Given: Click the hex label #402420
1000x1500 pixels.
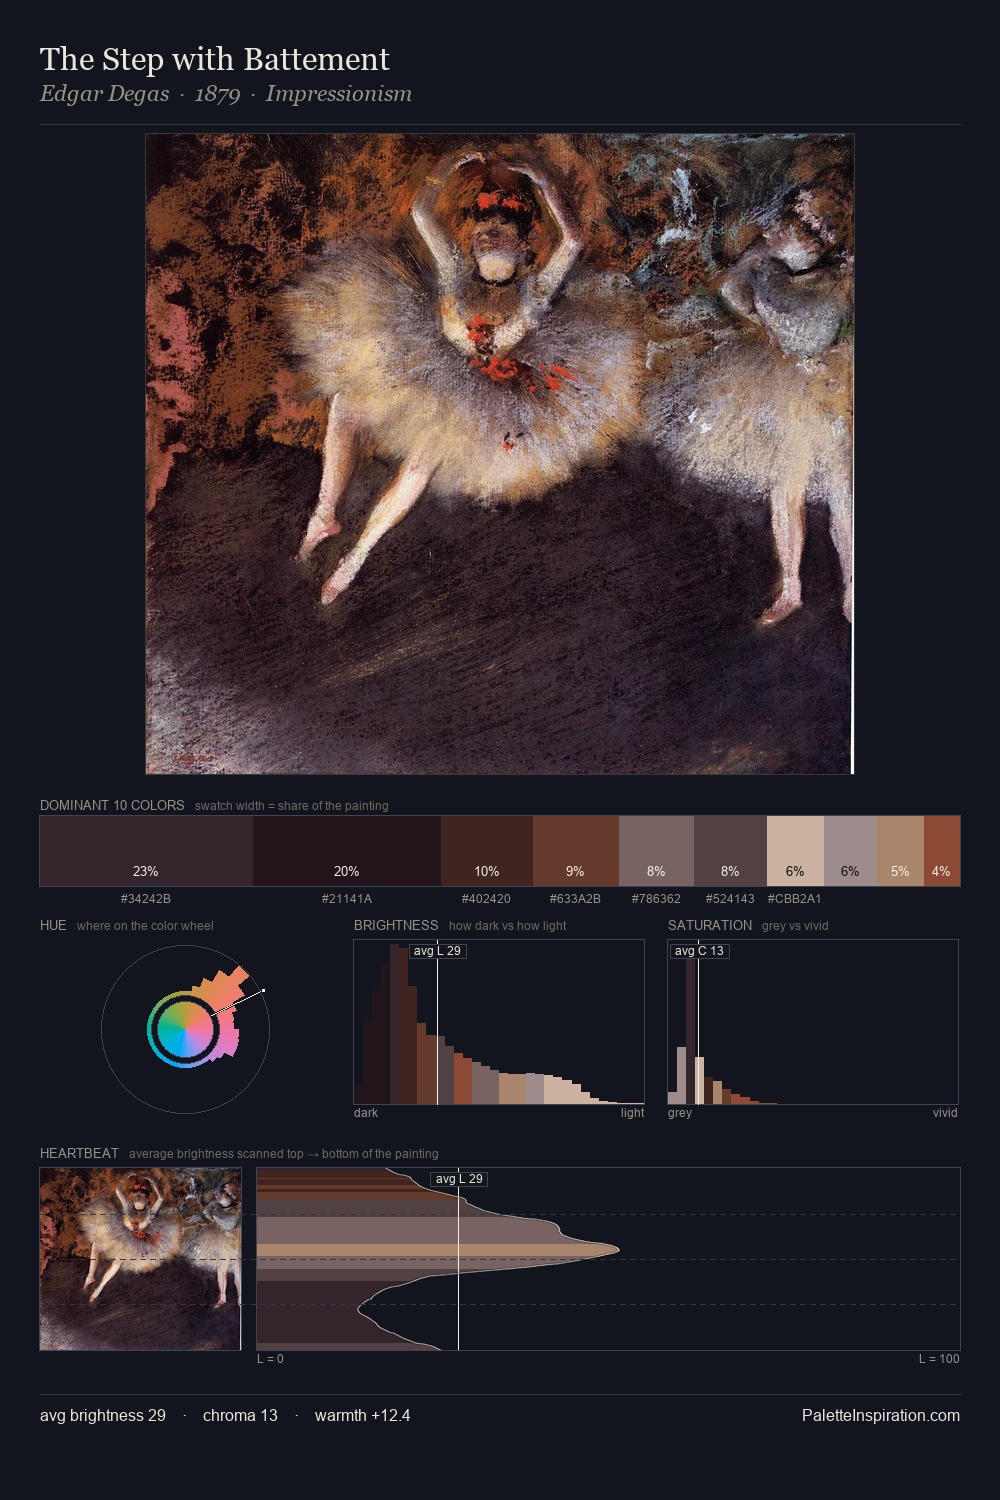Looking at the screenshot, I should (x=486, y=899).
